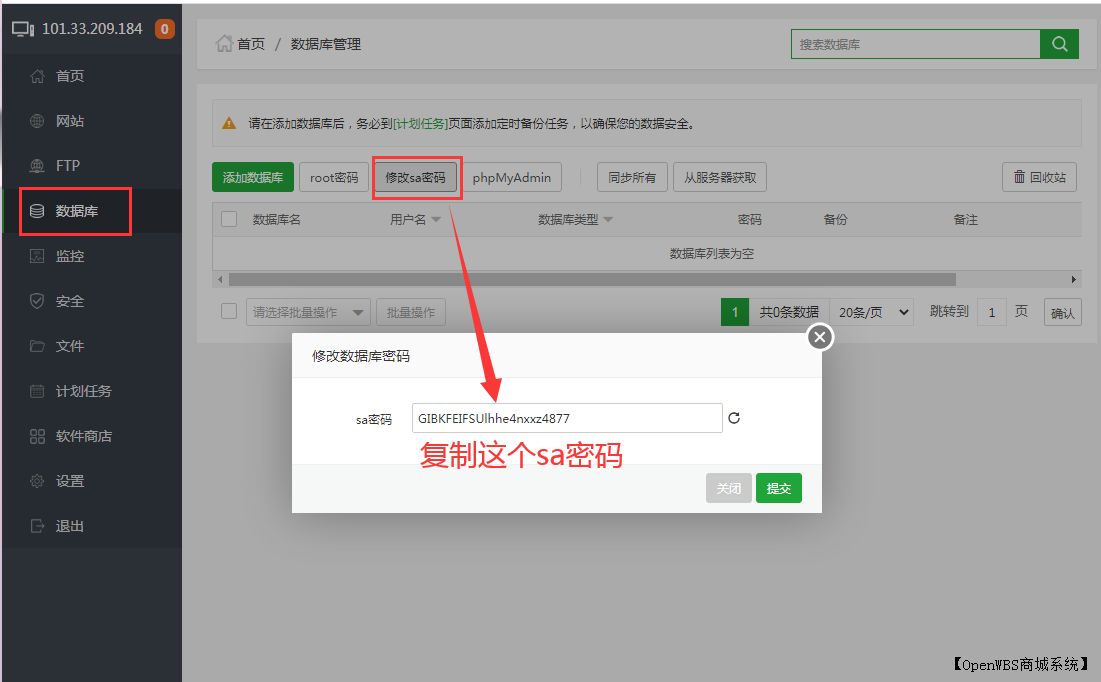Check the batch operation checkbox near 批量操作
This screenshot has height=682, width=1101.
click(226, 311)
